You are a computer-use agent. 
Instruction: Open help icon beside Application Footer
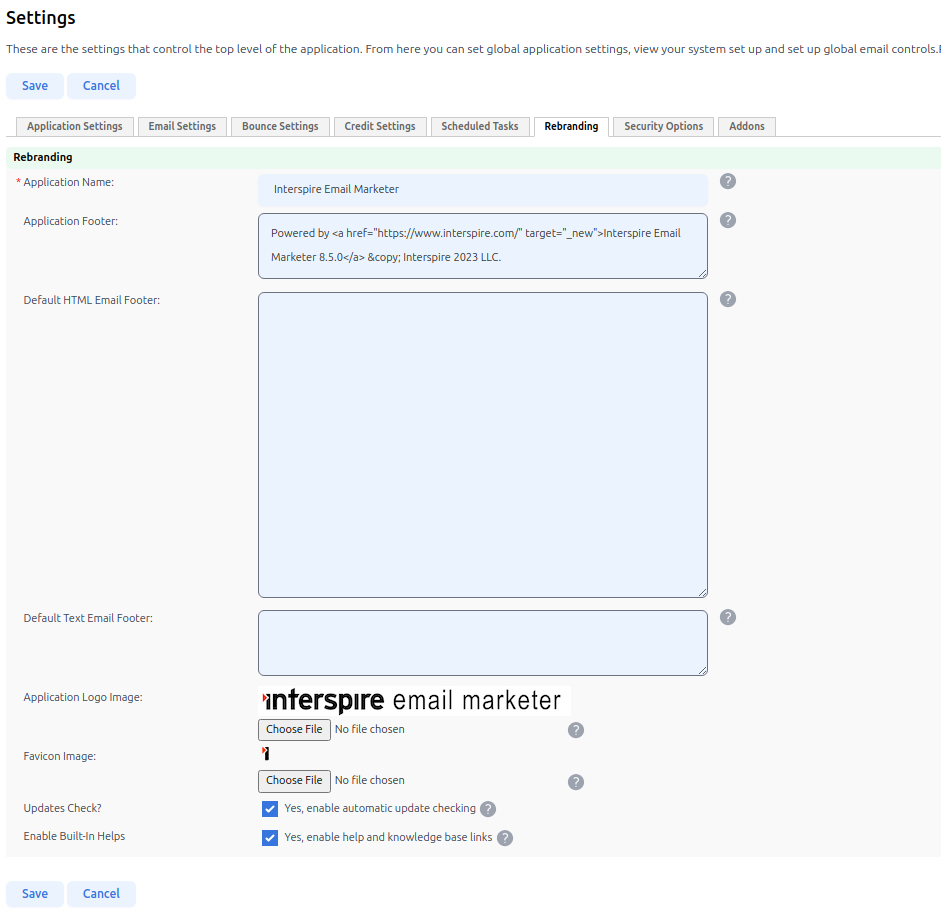click(727, 220)
